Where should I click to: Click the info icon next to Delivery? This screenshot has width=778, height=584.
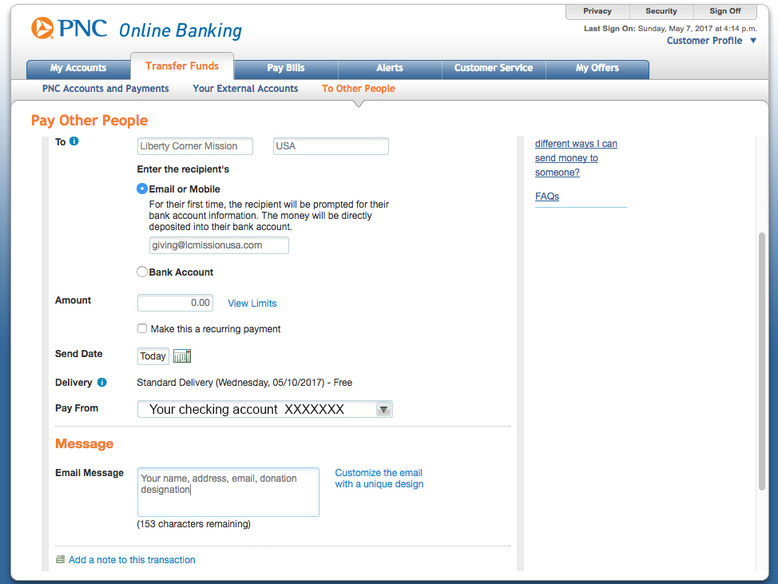tap(102, 382)
